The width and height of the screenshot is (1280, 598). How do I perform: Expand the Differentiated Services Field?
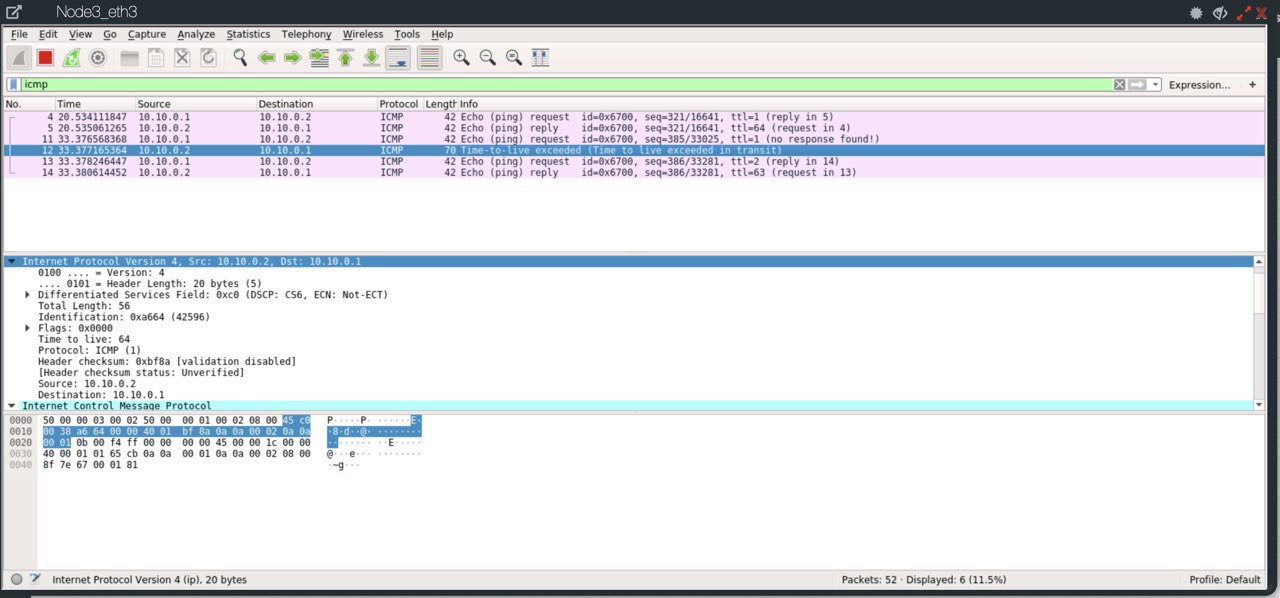[27, 295]
